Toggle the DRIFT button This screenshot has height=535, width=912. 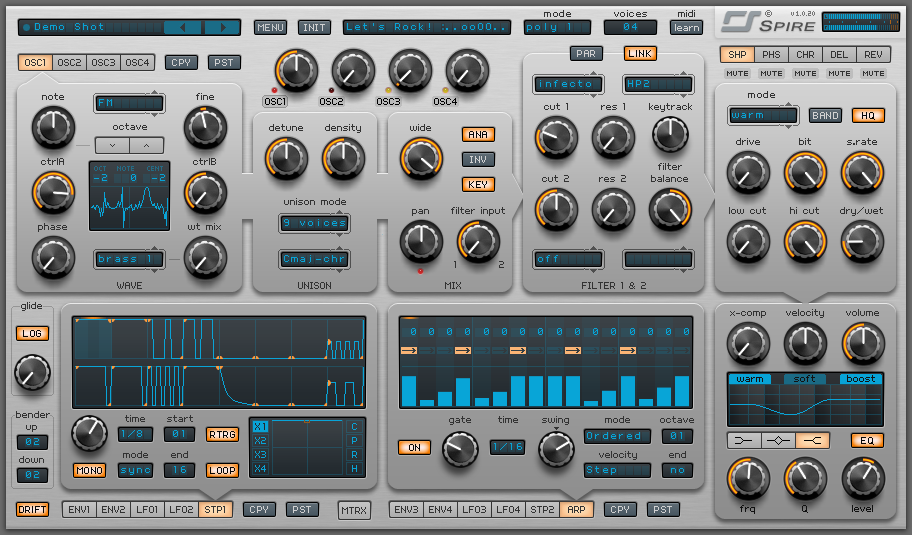(x=32, y=510)
